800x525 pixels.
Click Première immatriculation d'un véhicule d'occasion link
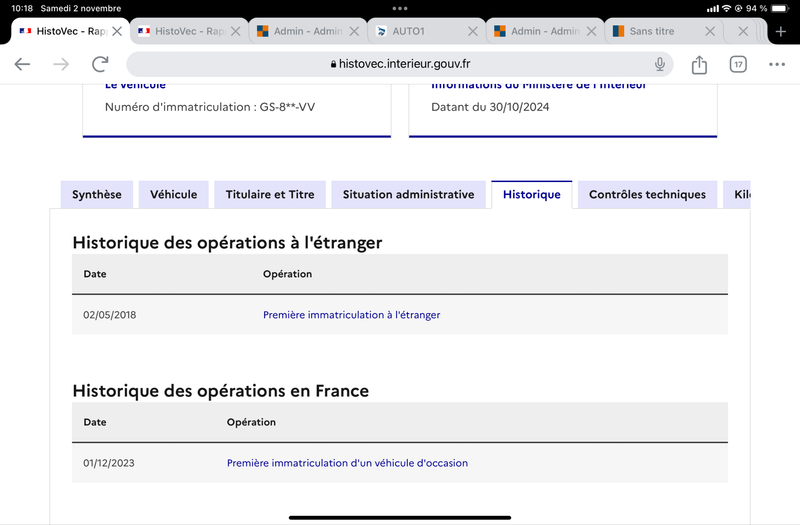(347, 463)
